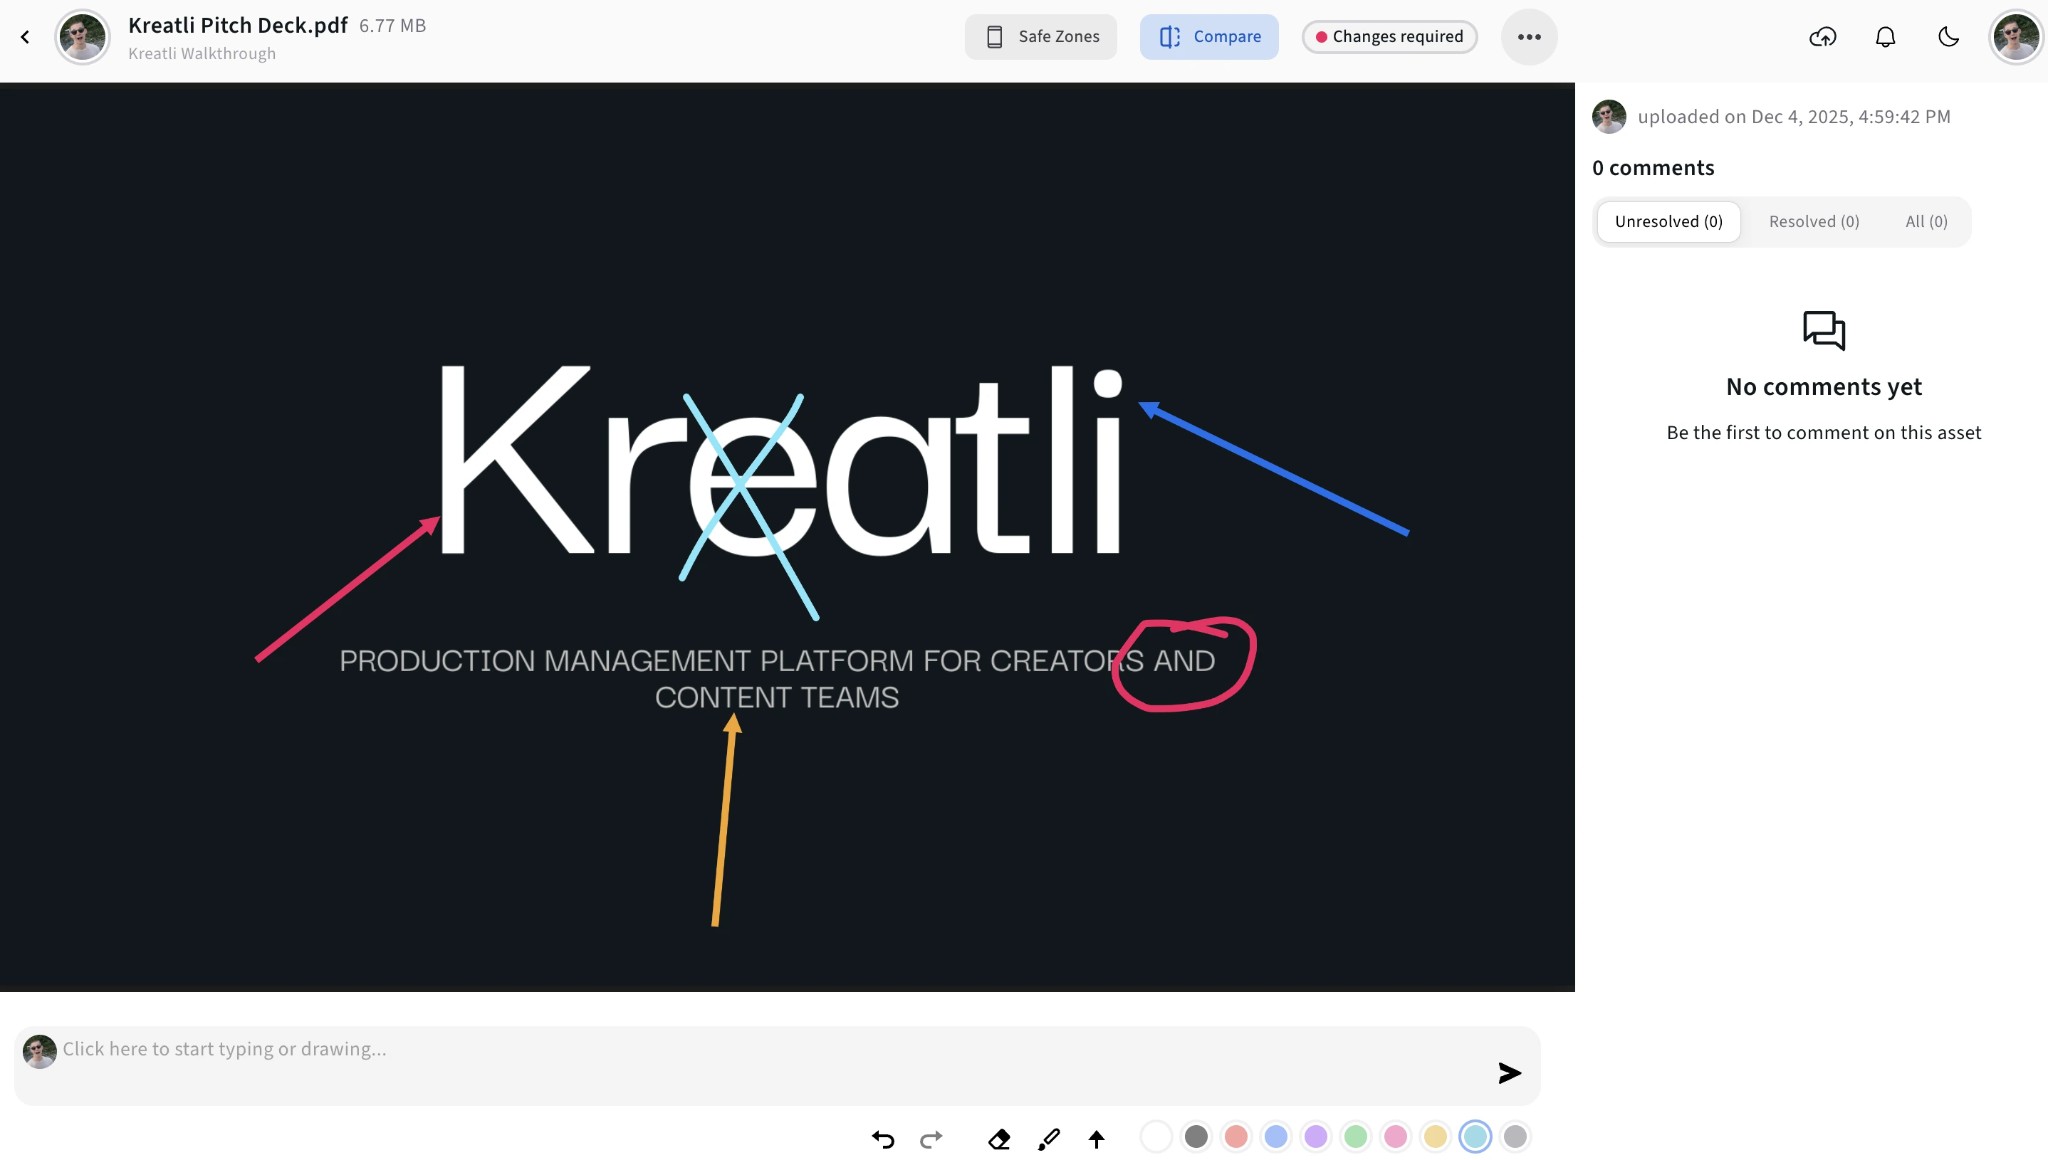2048x1160 pixels.
Task: Open the Changes required status dropdown
Action: pyautogui.click(x=1389, y=36)
